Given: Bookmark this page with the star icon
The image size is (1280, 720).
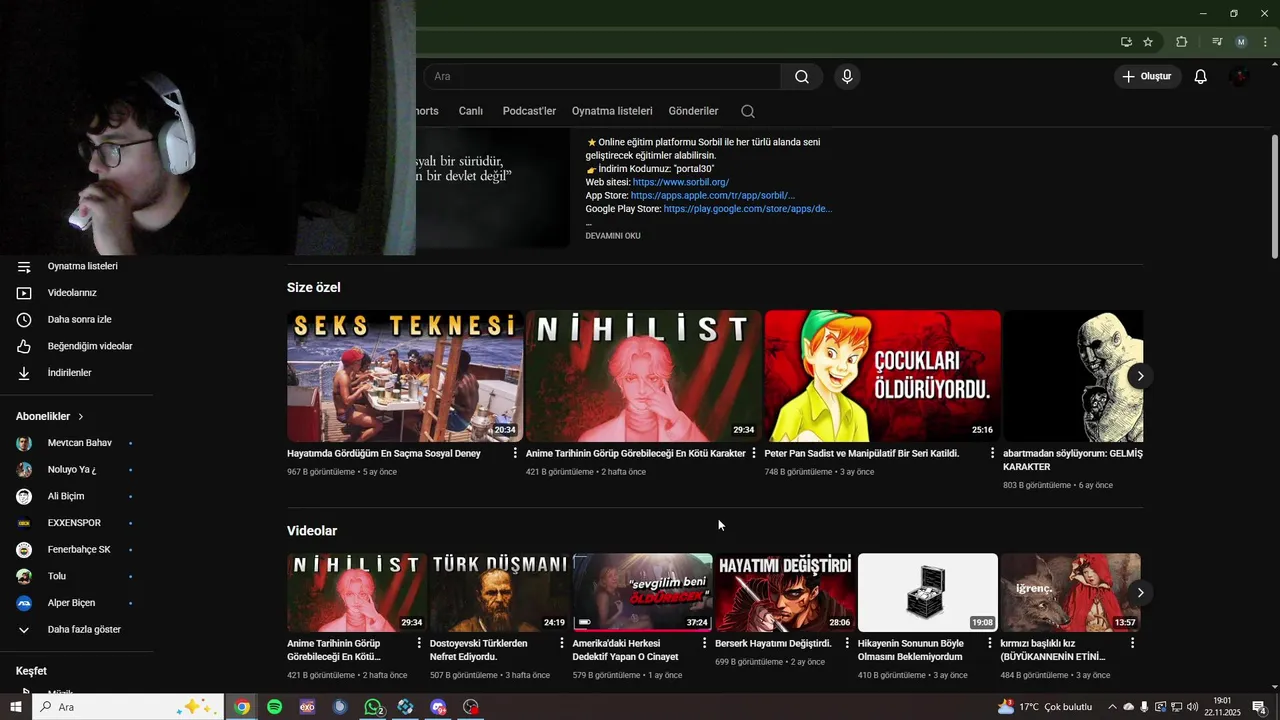Looking at the screenshot, I should coord(1148,42).
